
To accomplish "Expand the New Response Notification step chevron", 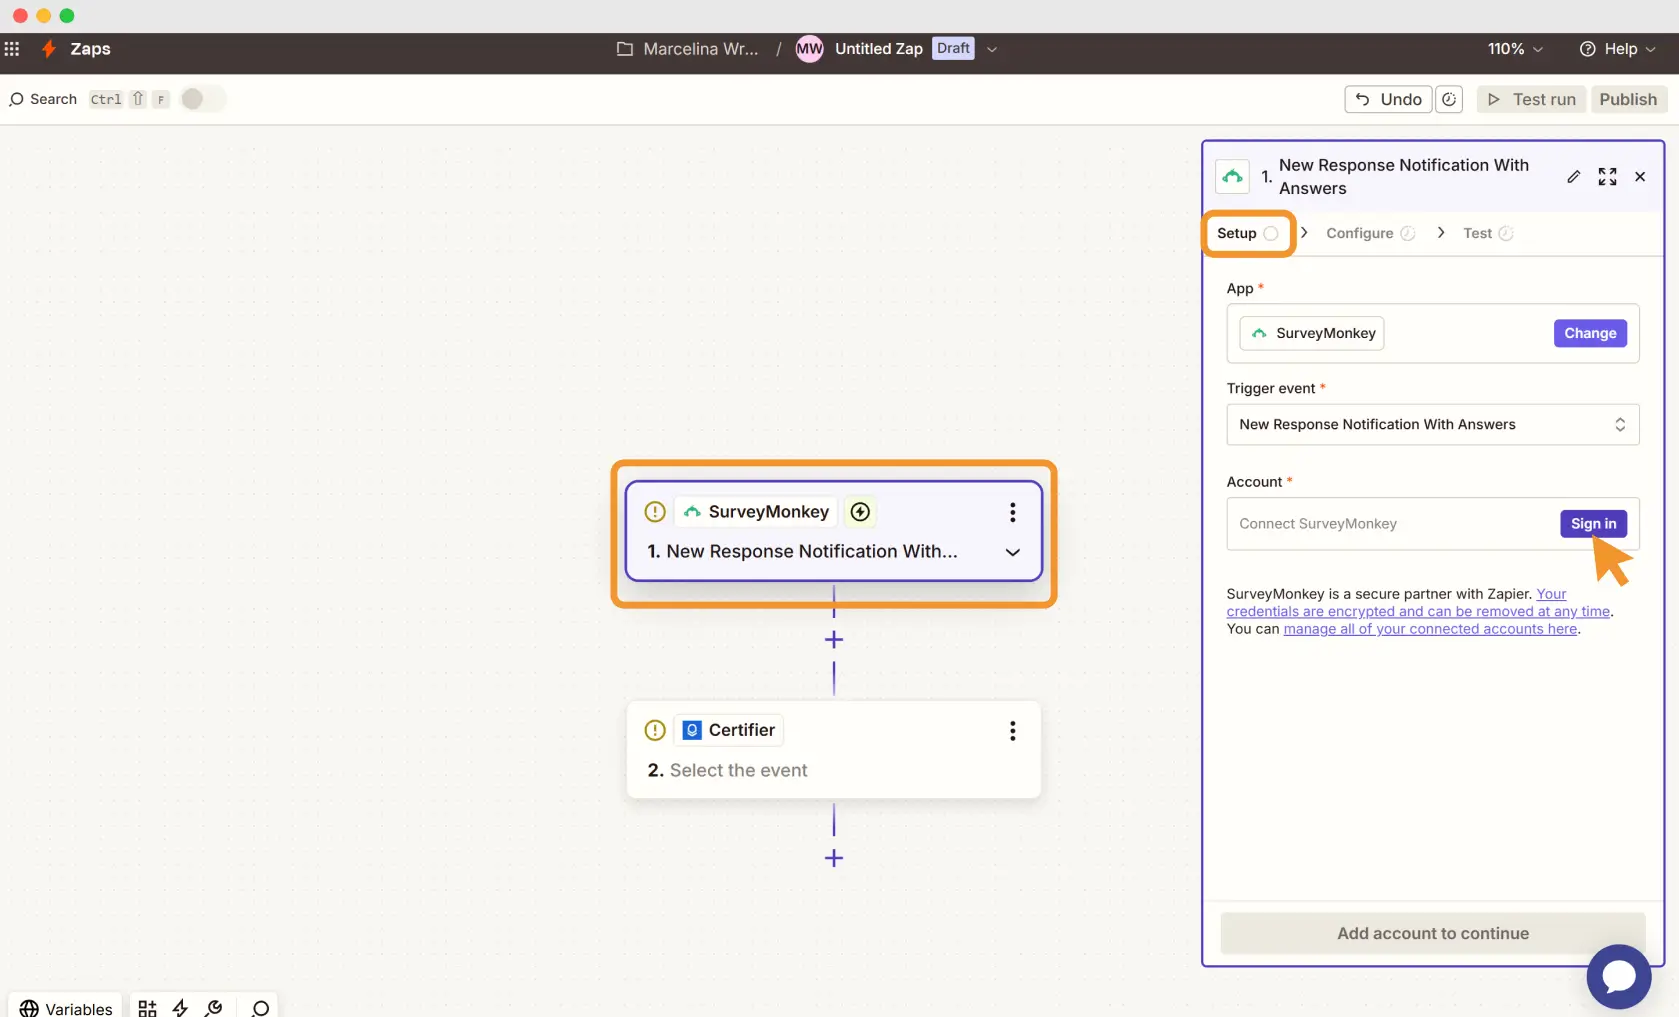I will [1012, 552].
